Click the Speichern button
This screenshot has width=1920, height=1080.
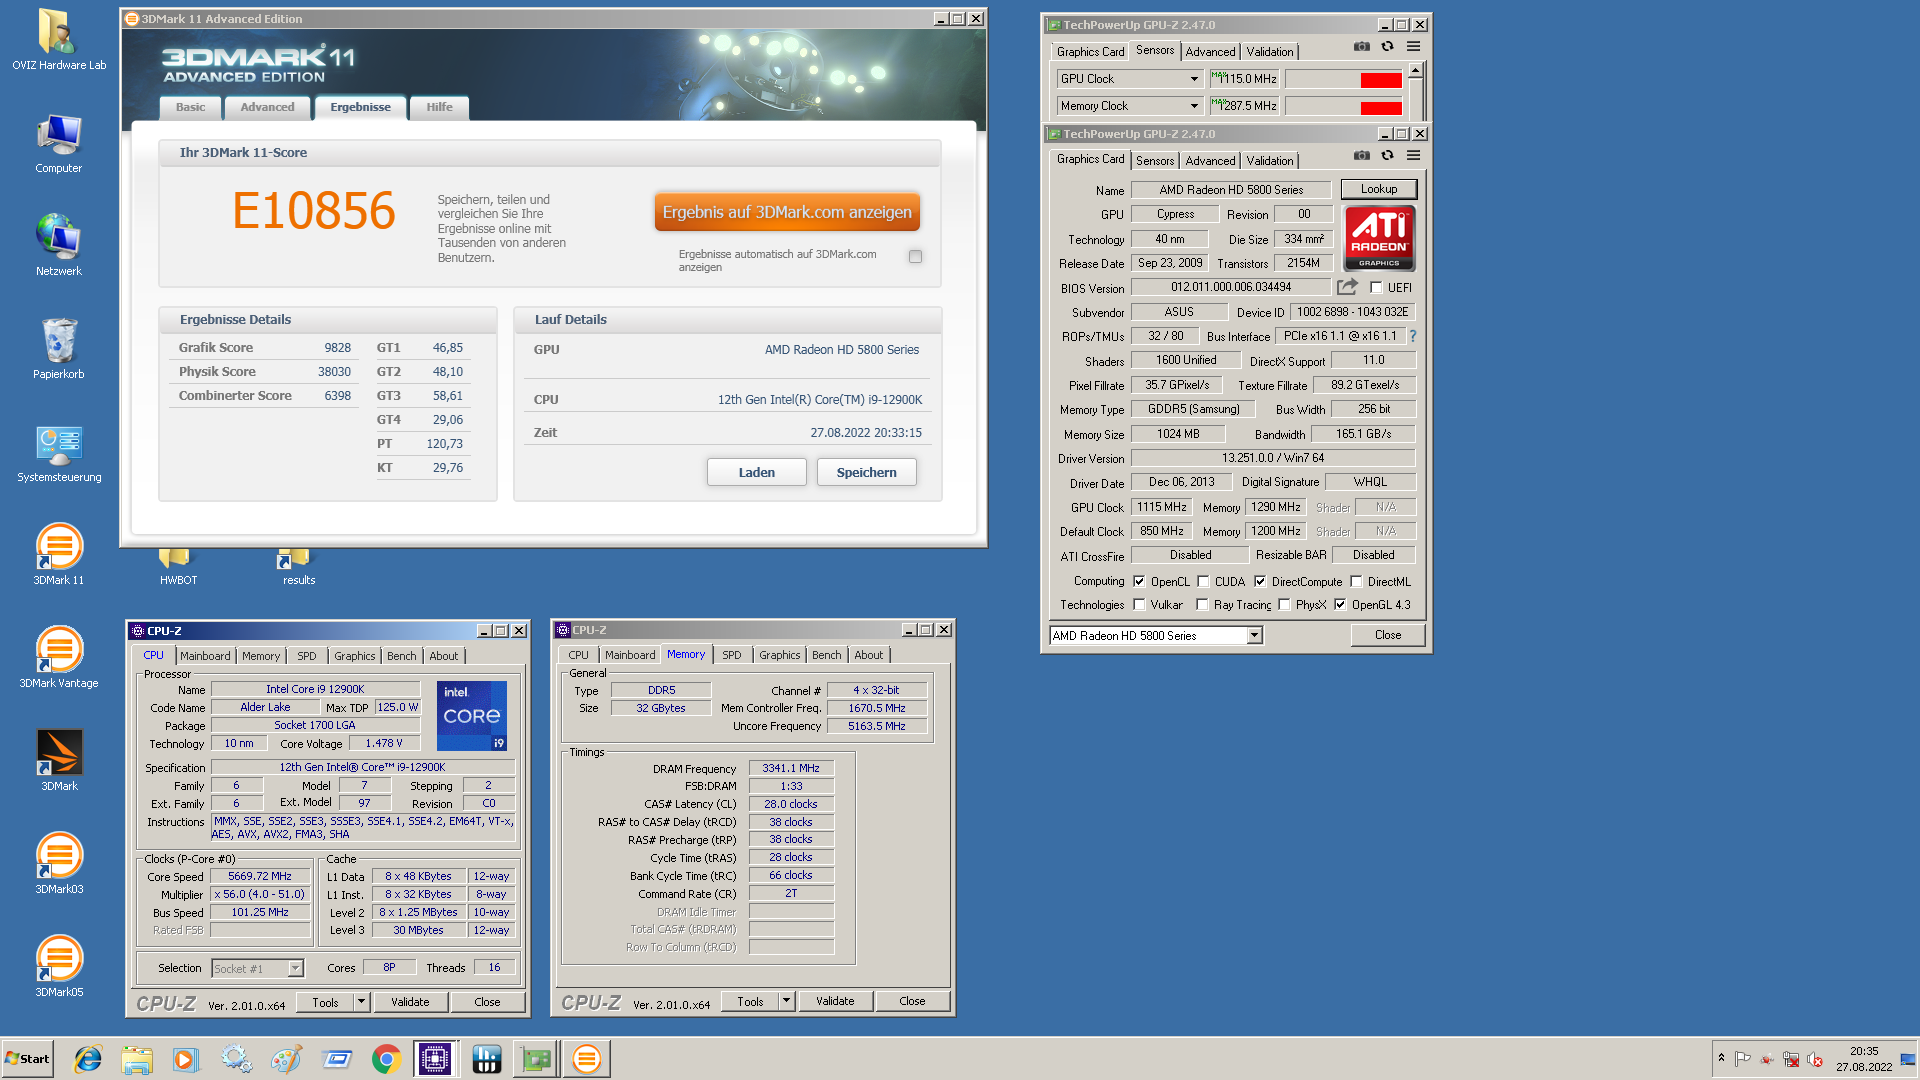(866, 472)
